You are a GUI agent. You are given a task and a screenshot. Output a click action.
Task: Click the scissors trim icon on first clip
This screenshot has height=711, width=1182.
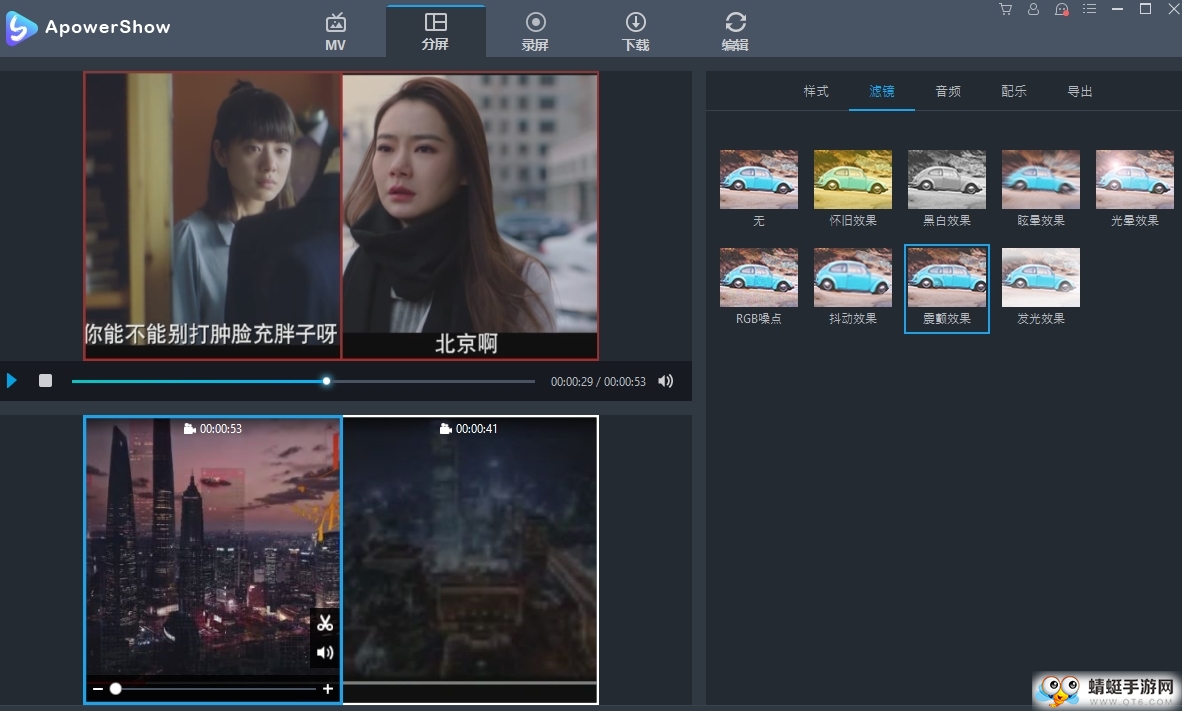point(325,624)
